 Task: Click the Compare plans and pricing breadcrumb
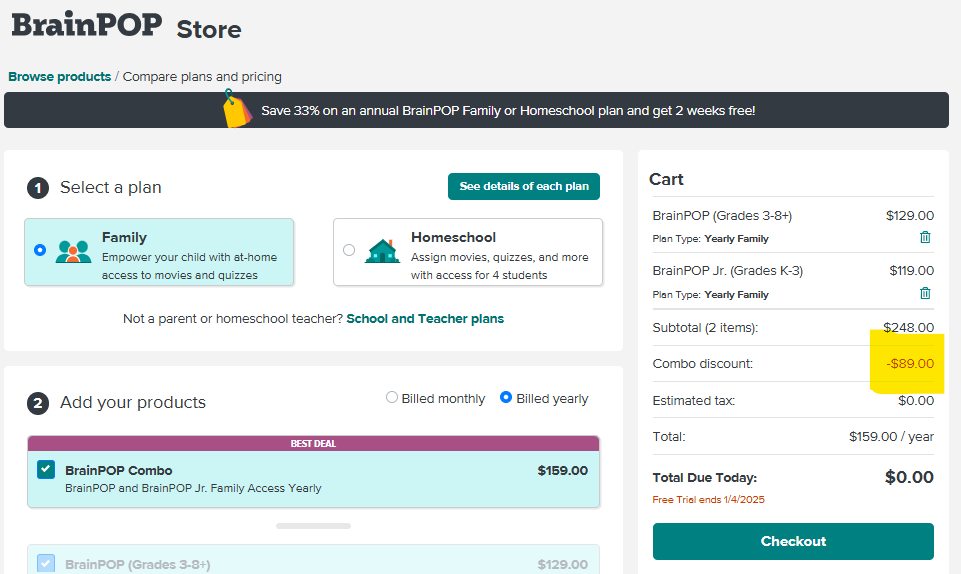(202, 77)
